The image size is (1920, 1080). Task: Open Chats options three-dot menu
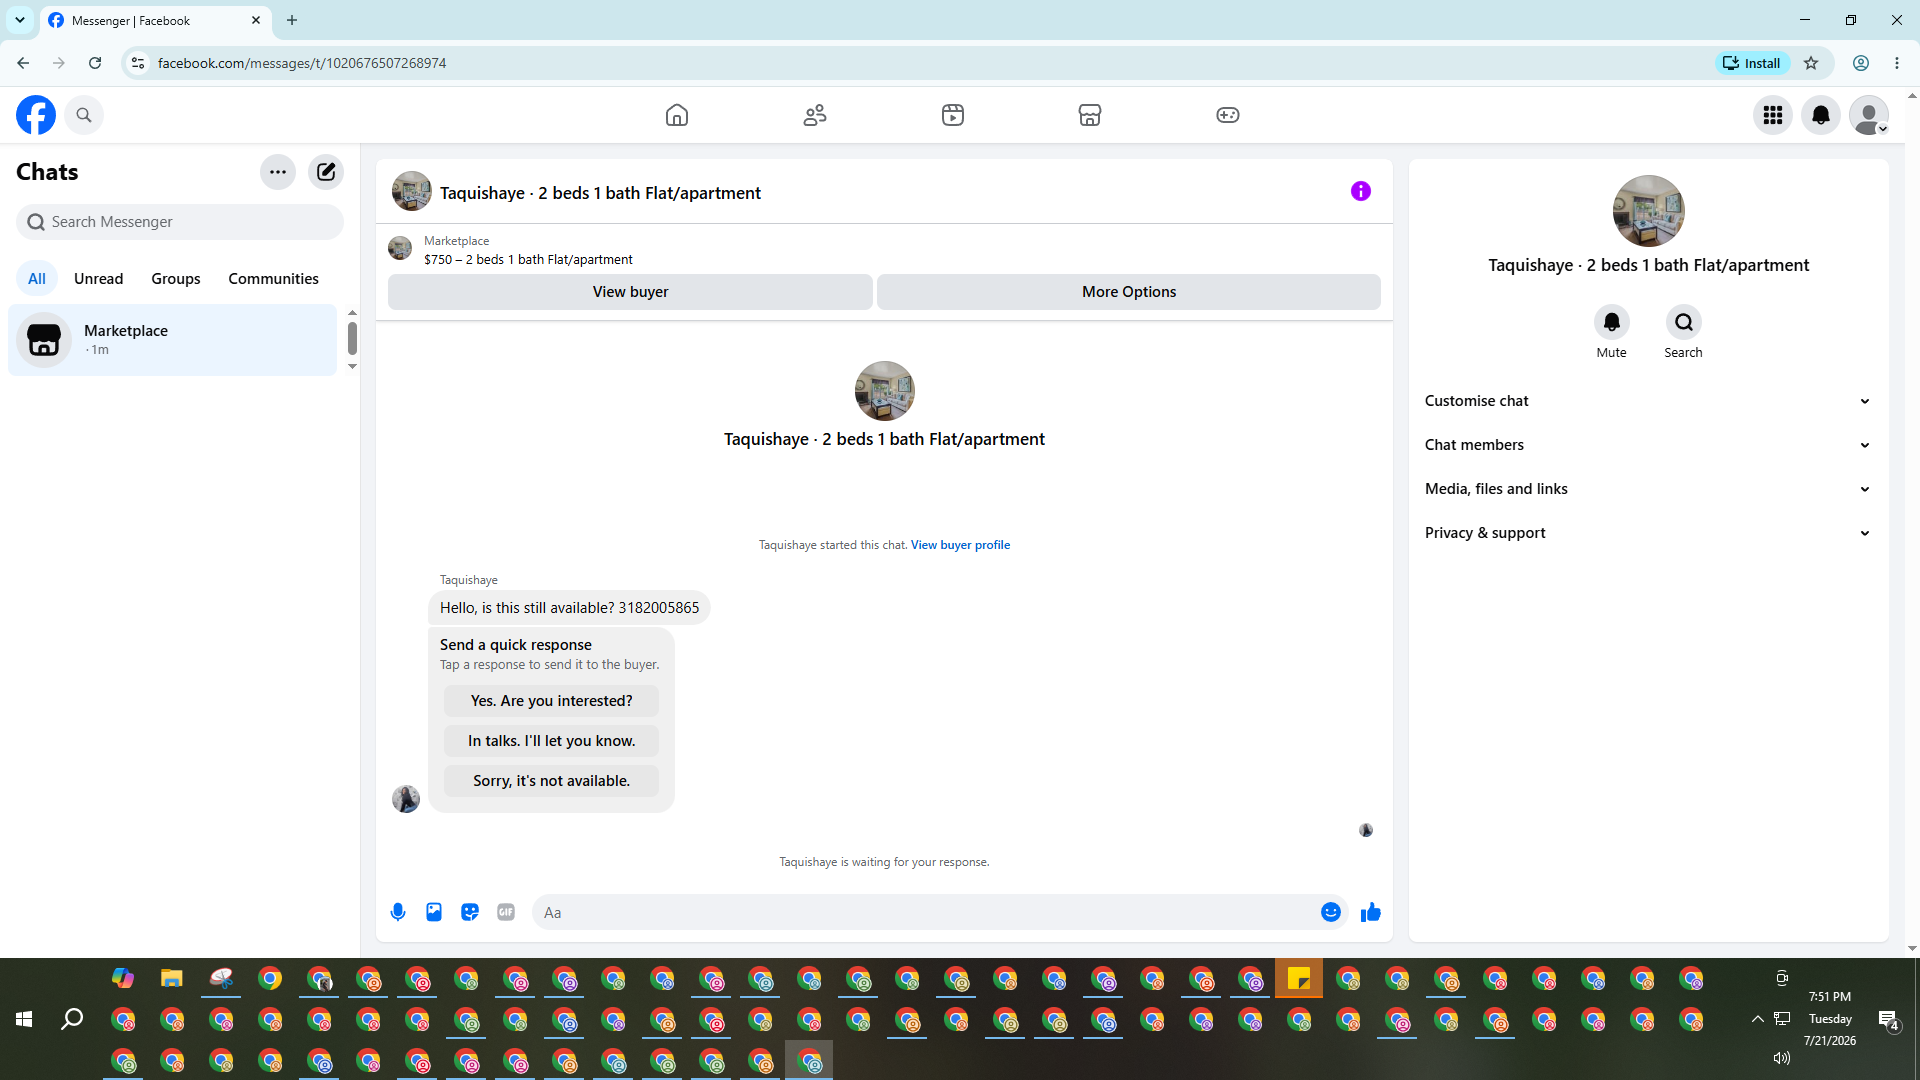click(278, 172)
